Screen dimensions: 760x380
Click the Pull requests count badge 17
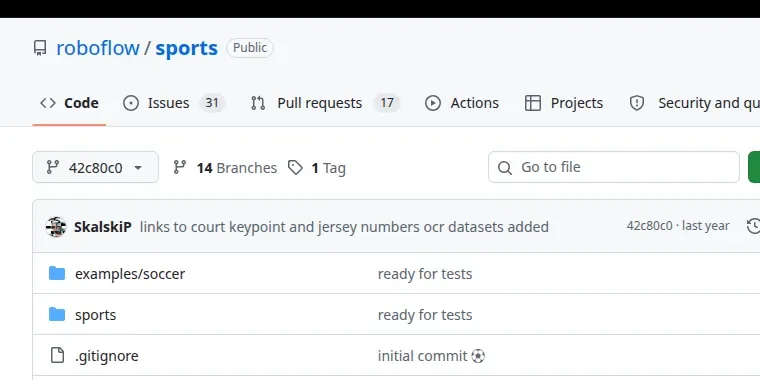386,103
